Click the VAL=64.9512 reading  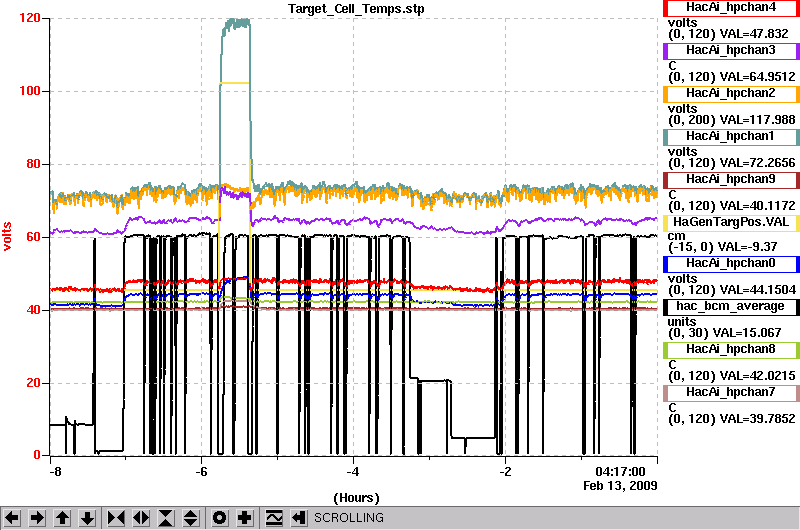click(757, 77)
